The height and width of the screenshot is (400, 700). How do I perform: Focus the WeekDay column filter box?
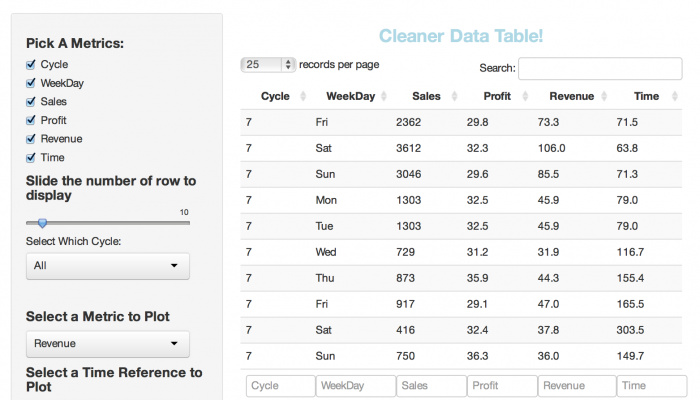pos(355,386)
